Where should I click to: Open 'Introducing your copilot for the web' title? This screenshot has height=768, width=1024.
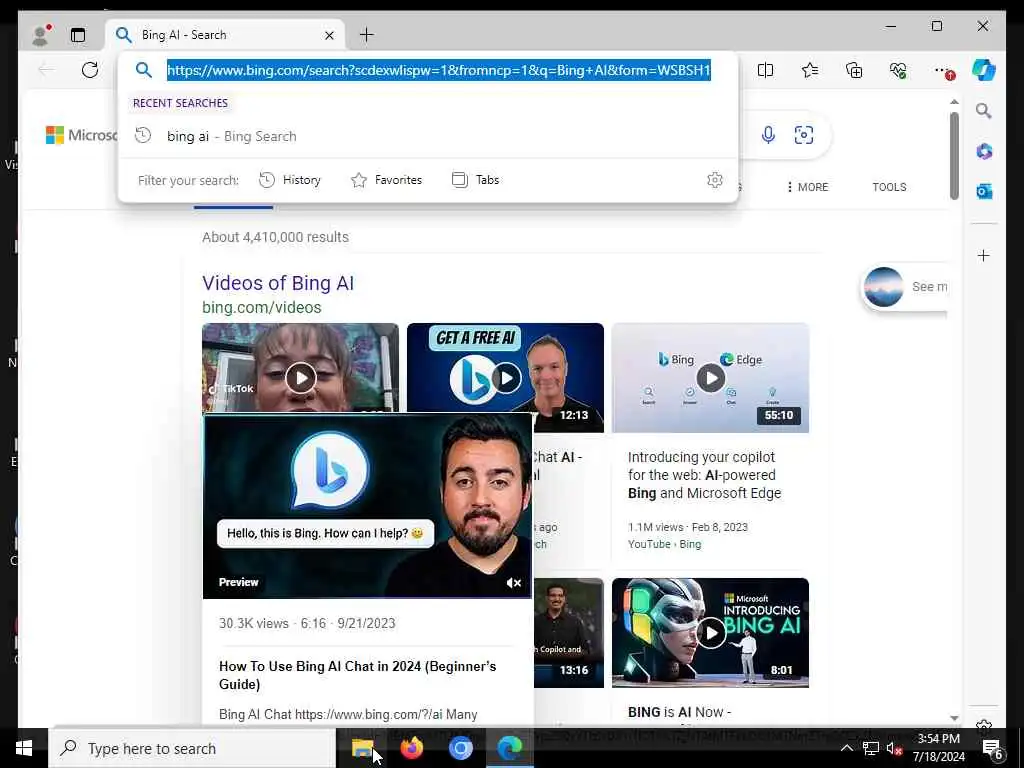pyautogui.click(x=704, y=475)
